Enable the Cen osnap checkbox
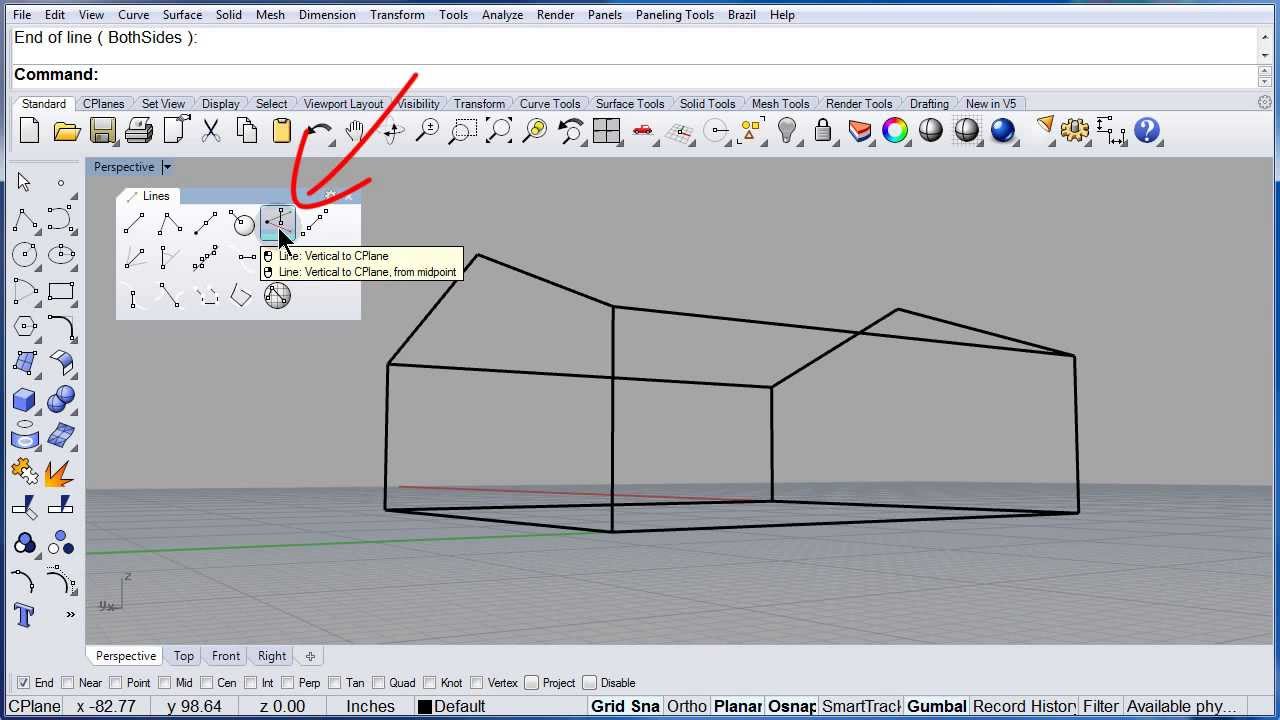This screenshot has height=720, width=1280. (x=205, y=683)
